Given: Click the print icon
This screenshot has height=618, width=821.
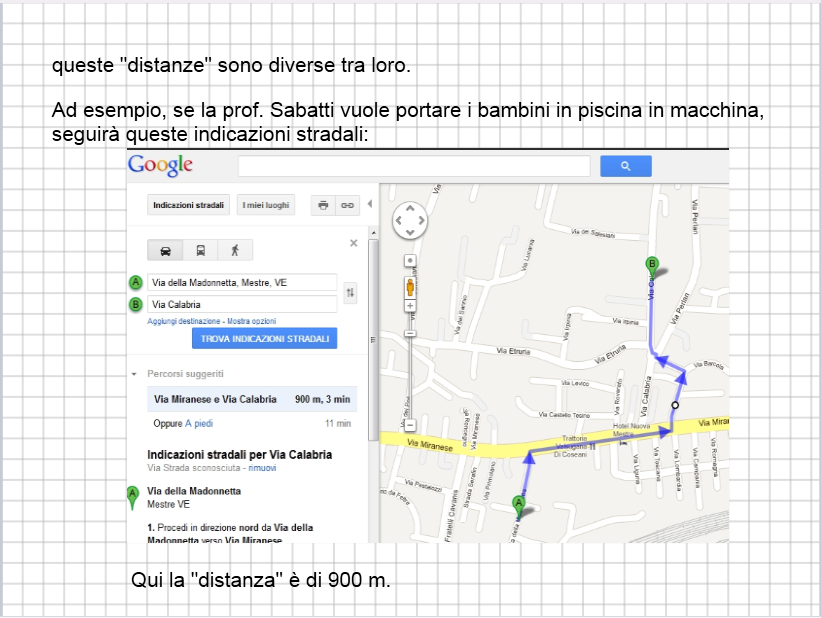Looking at the screenshot, I should click(323, 205).
